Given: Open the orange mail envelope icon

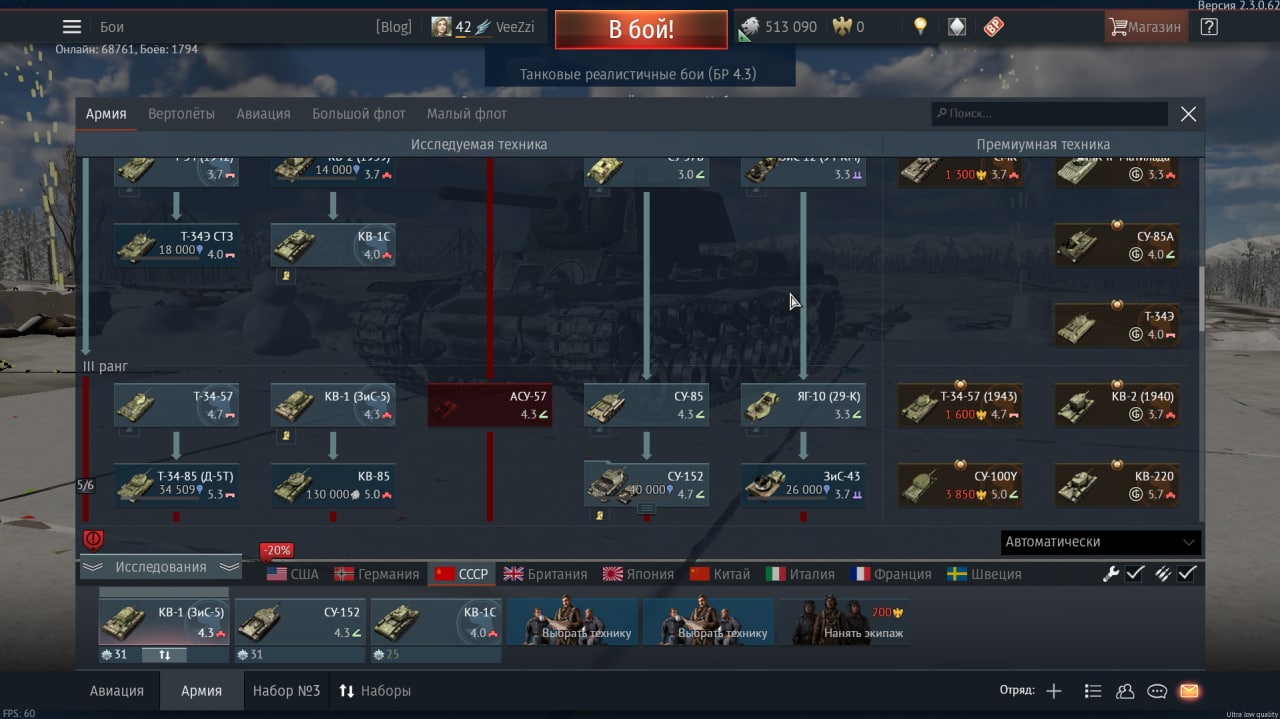Looking at the screenshot, I should 1189,691.
